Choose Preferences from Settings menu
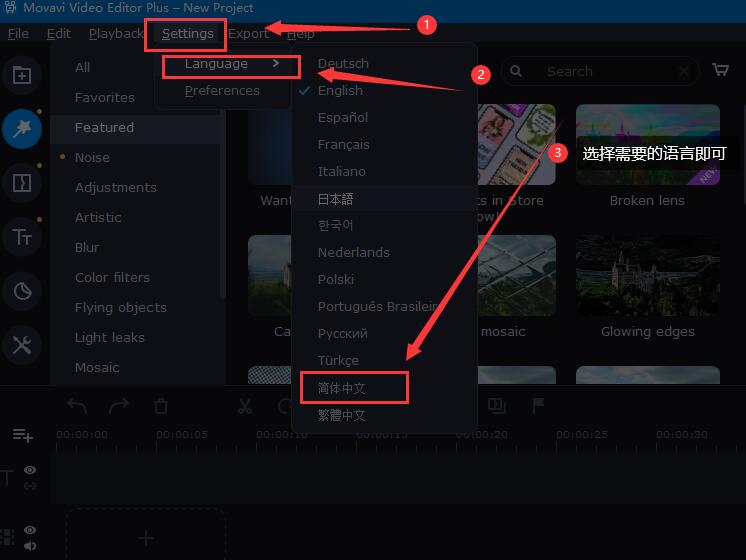The image size is (746, 560). tap(222, 90)
